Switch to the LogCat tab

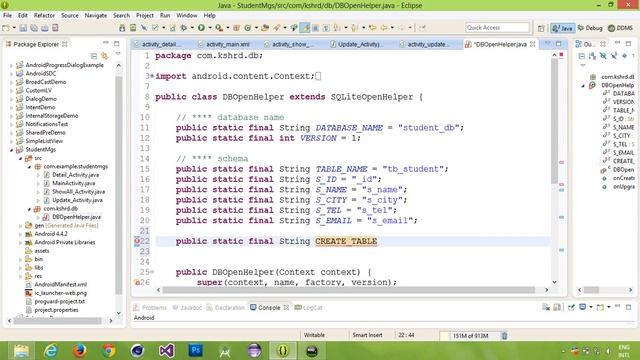click(x=309, y=307)
